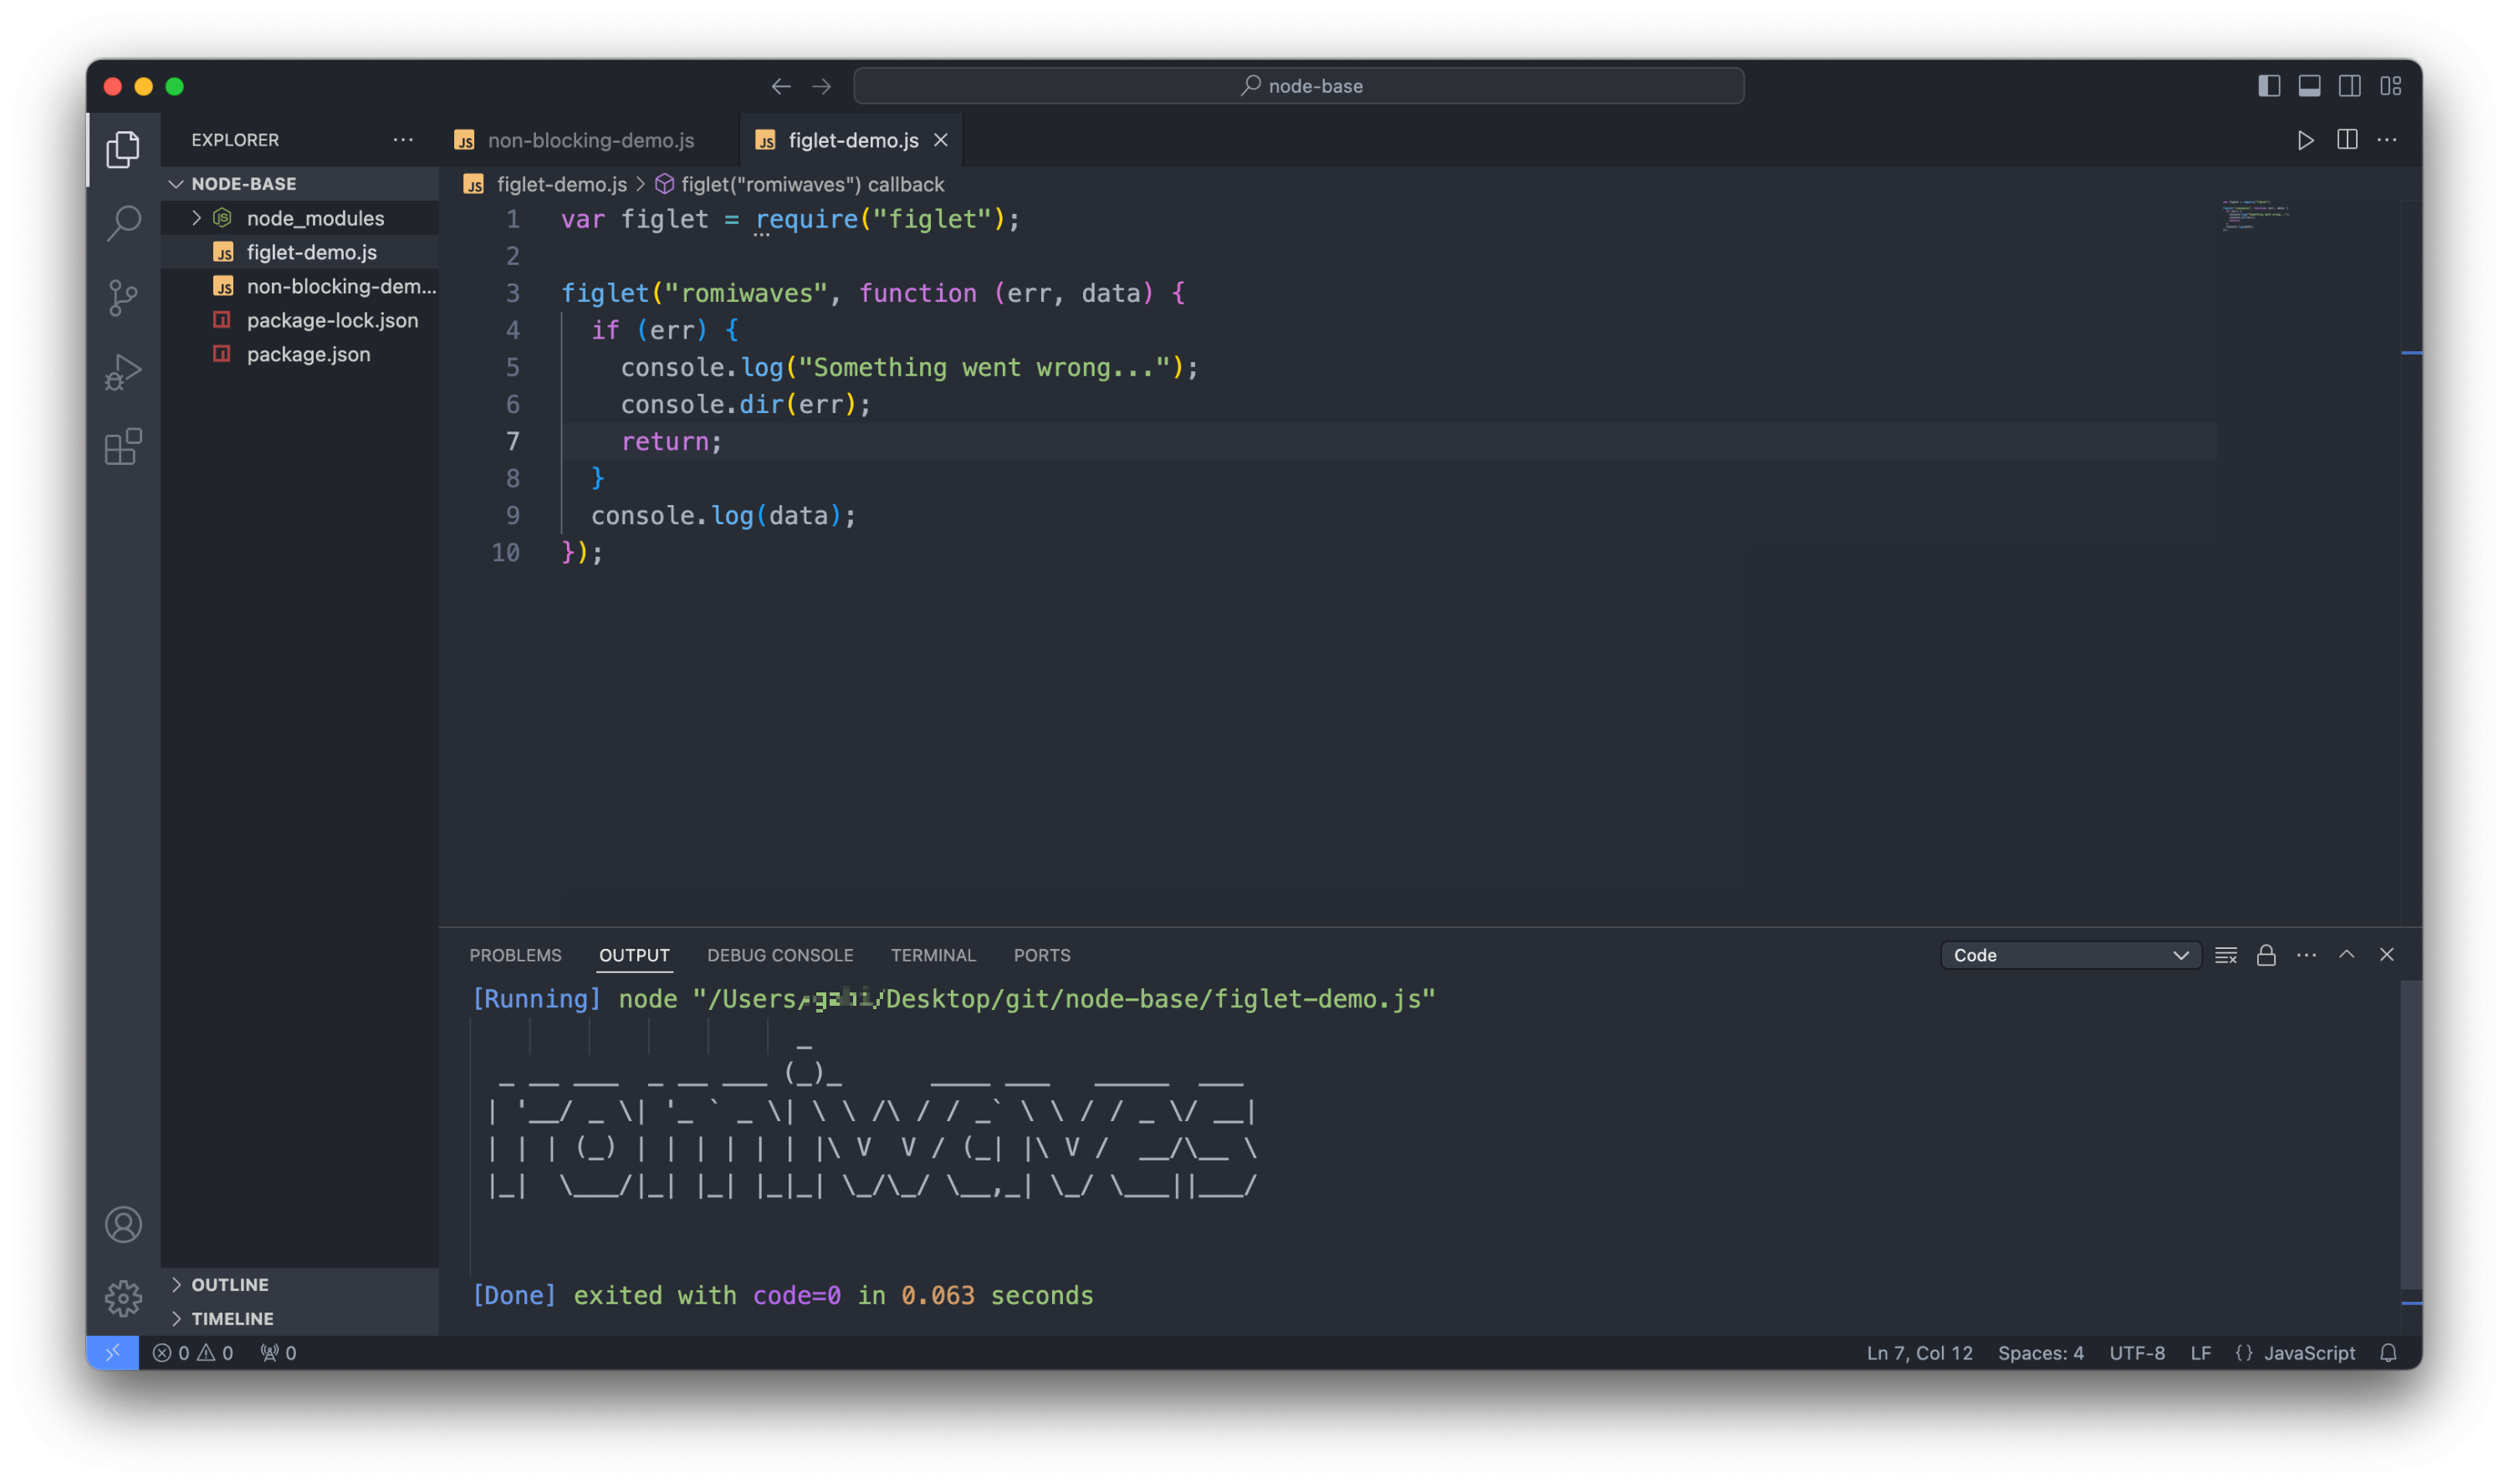Open Explorer Views and More Actions ellipsis

(403, 140)
